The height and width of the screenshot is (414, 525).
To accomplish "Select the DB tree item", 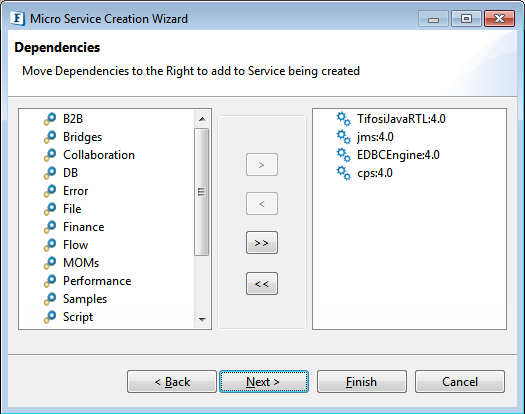I will tap(70, 173).
